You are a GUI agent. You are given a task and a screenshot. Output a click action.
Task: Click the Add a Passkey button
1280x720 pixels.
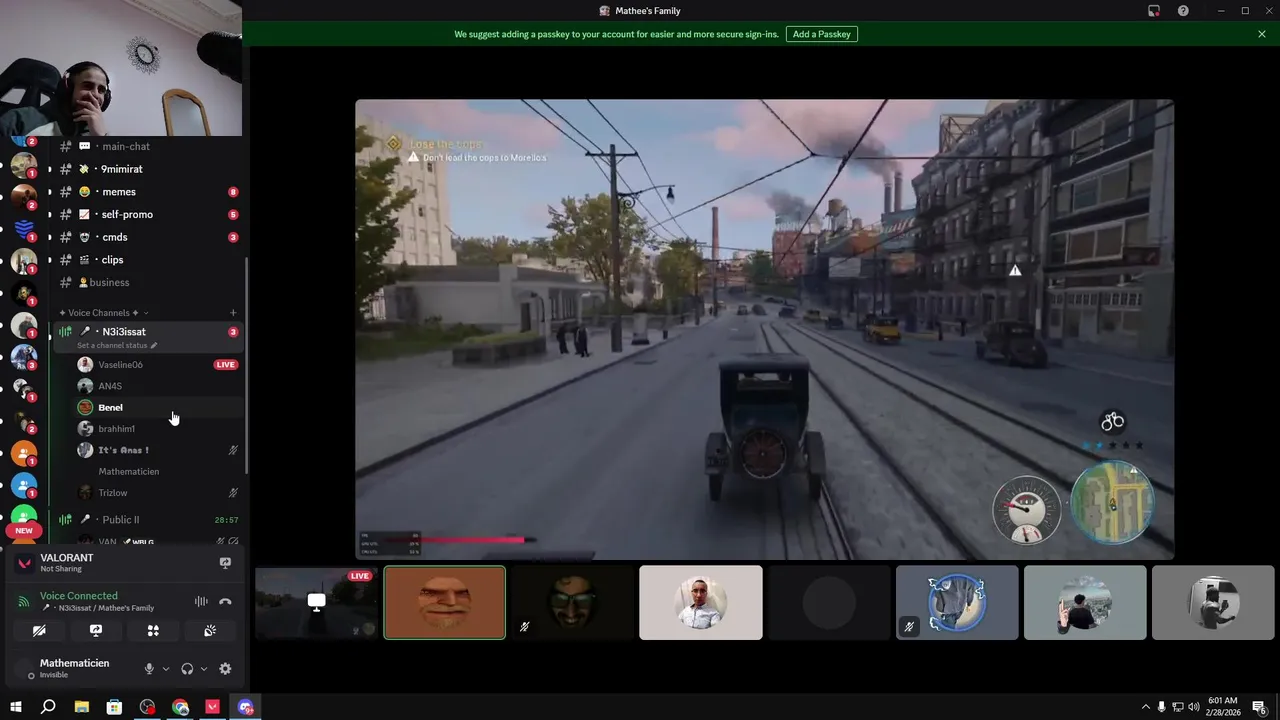[821, 34]
